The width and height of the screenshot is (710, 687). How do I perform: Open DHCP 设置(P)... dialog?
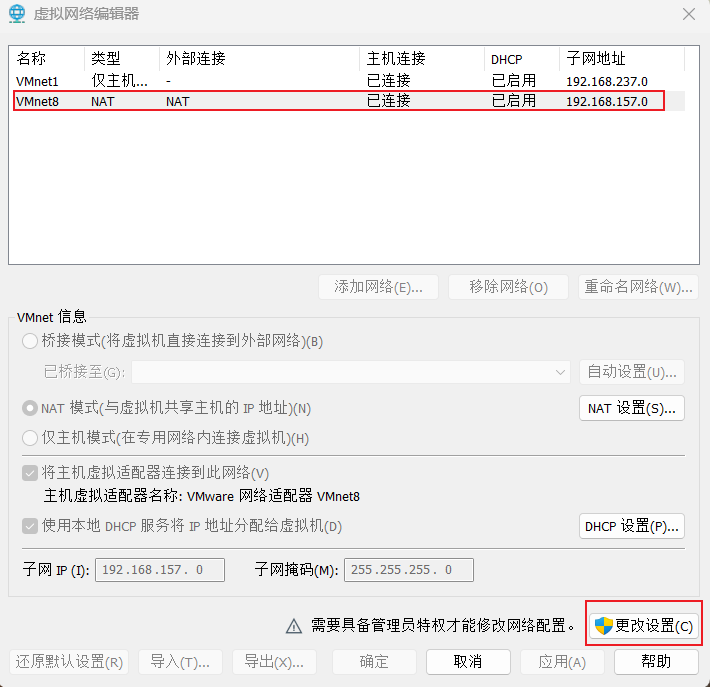(632, 526)
